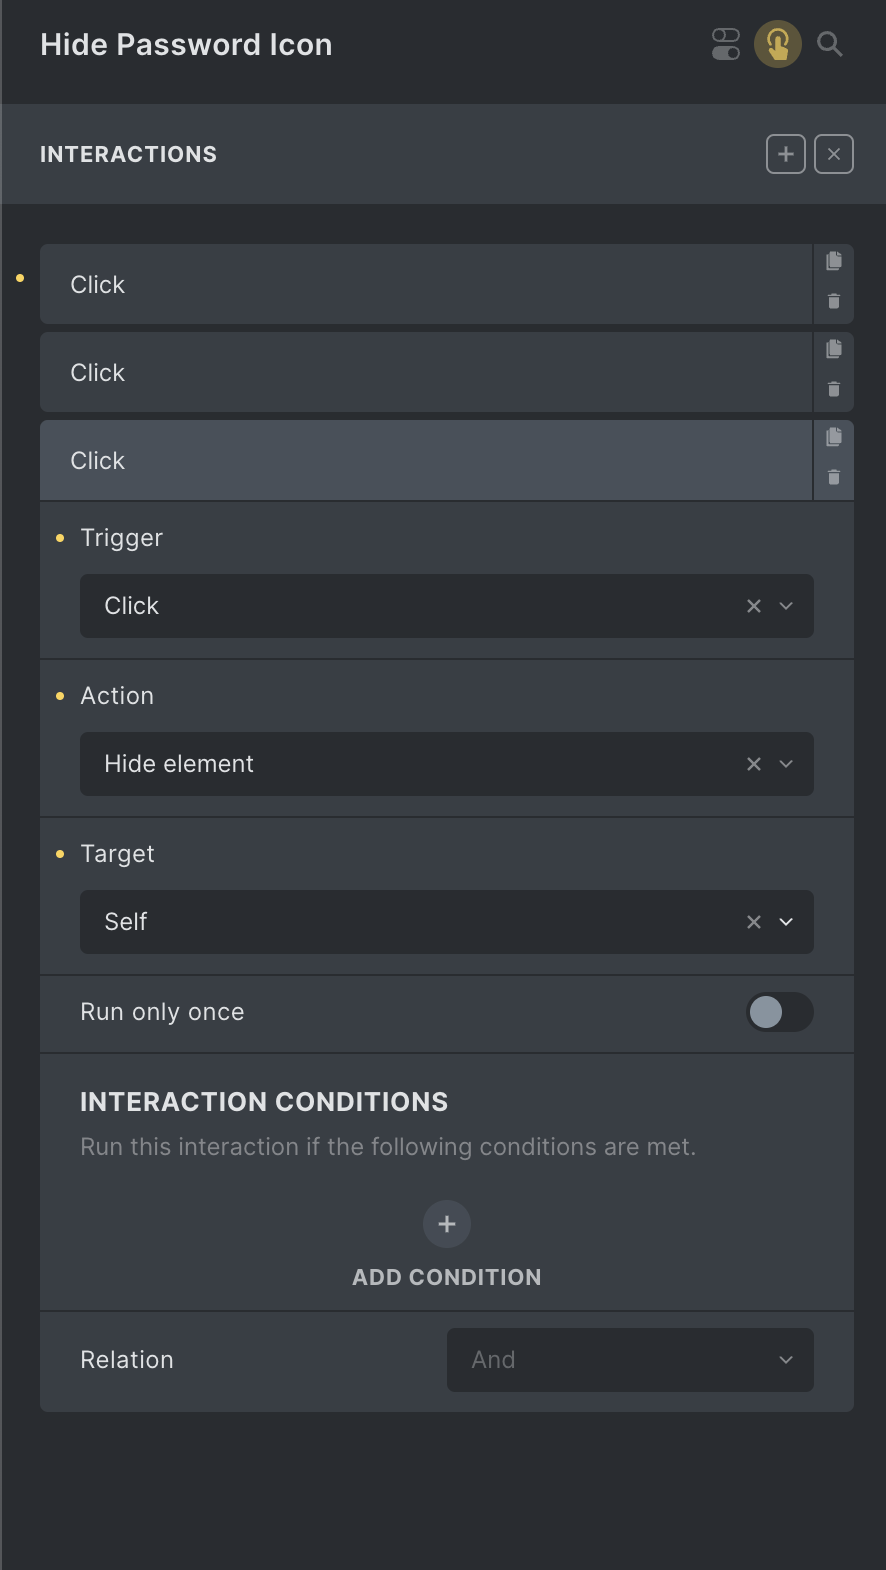Open the Action Hide element dropdown
The width and height of the screenshot is (886, 1570).
point(447,764)
